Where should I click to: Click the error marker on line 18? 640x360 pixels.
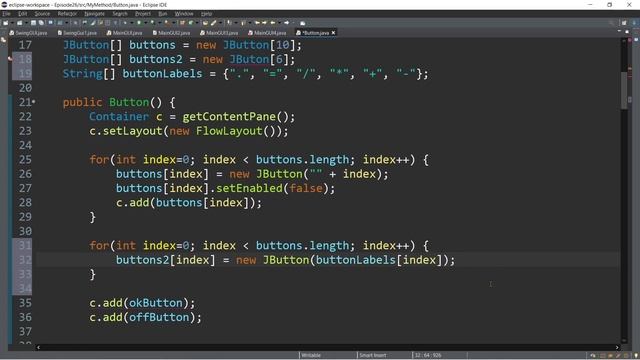[x=10, y=59]
